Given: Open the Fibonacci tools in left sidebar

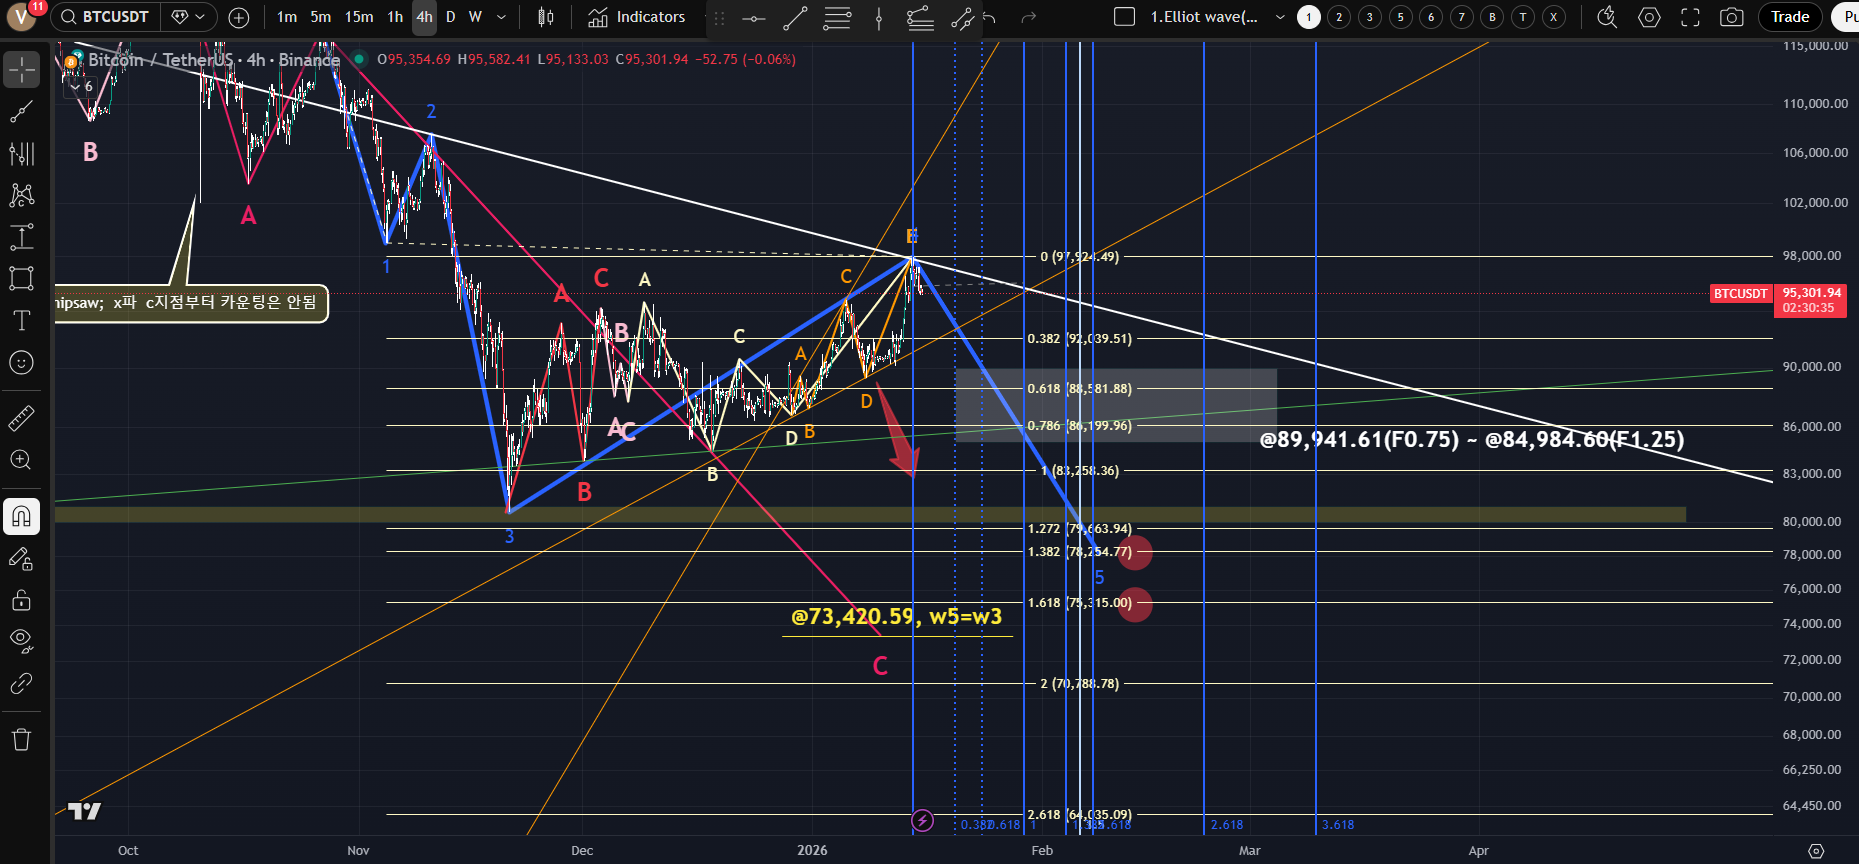Looking at the screenshot, I should [22, 153].
